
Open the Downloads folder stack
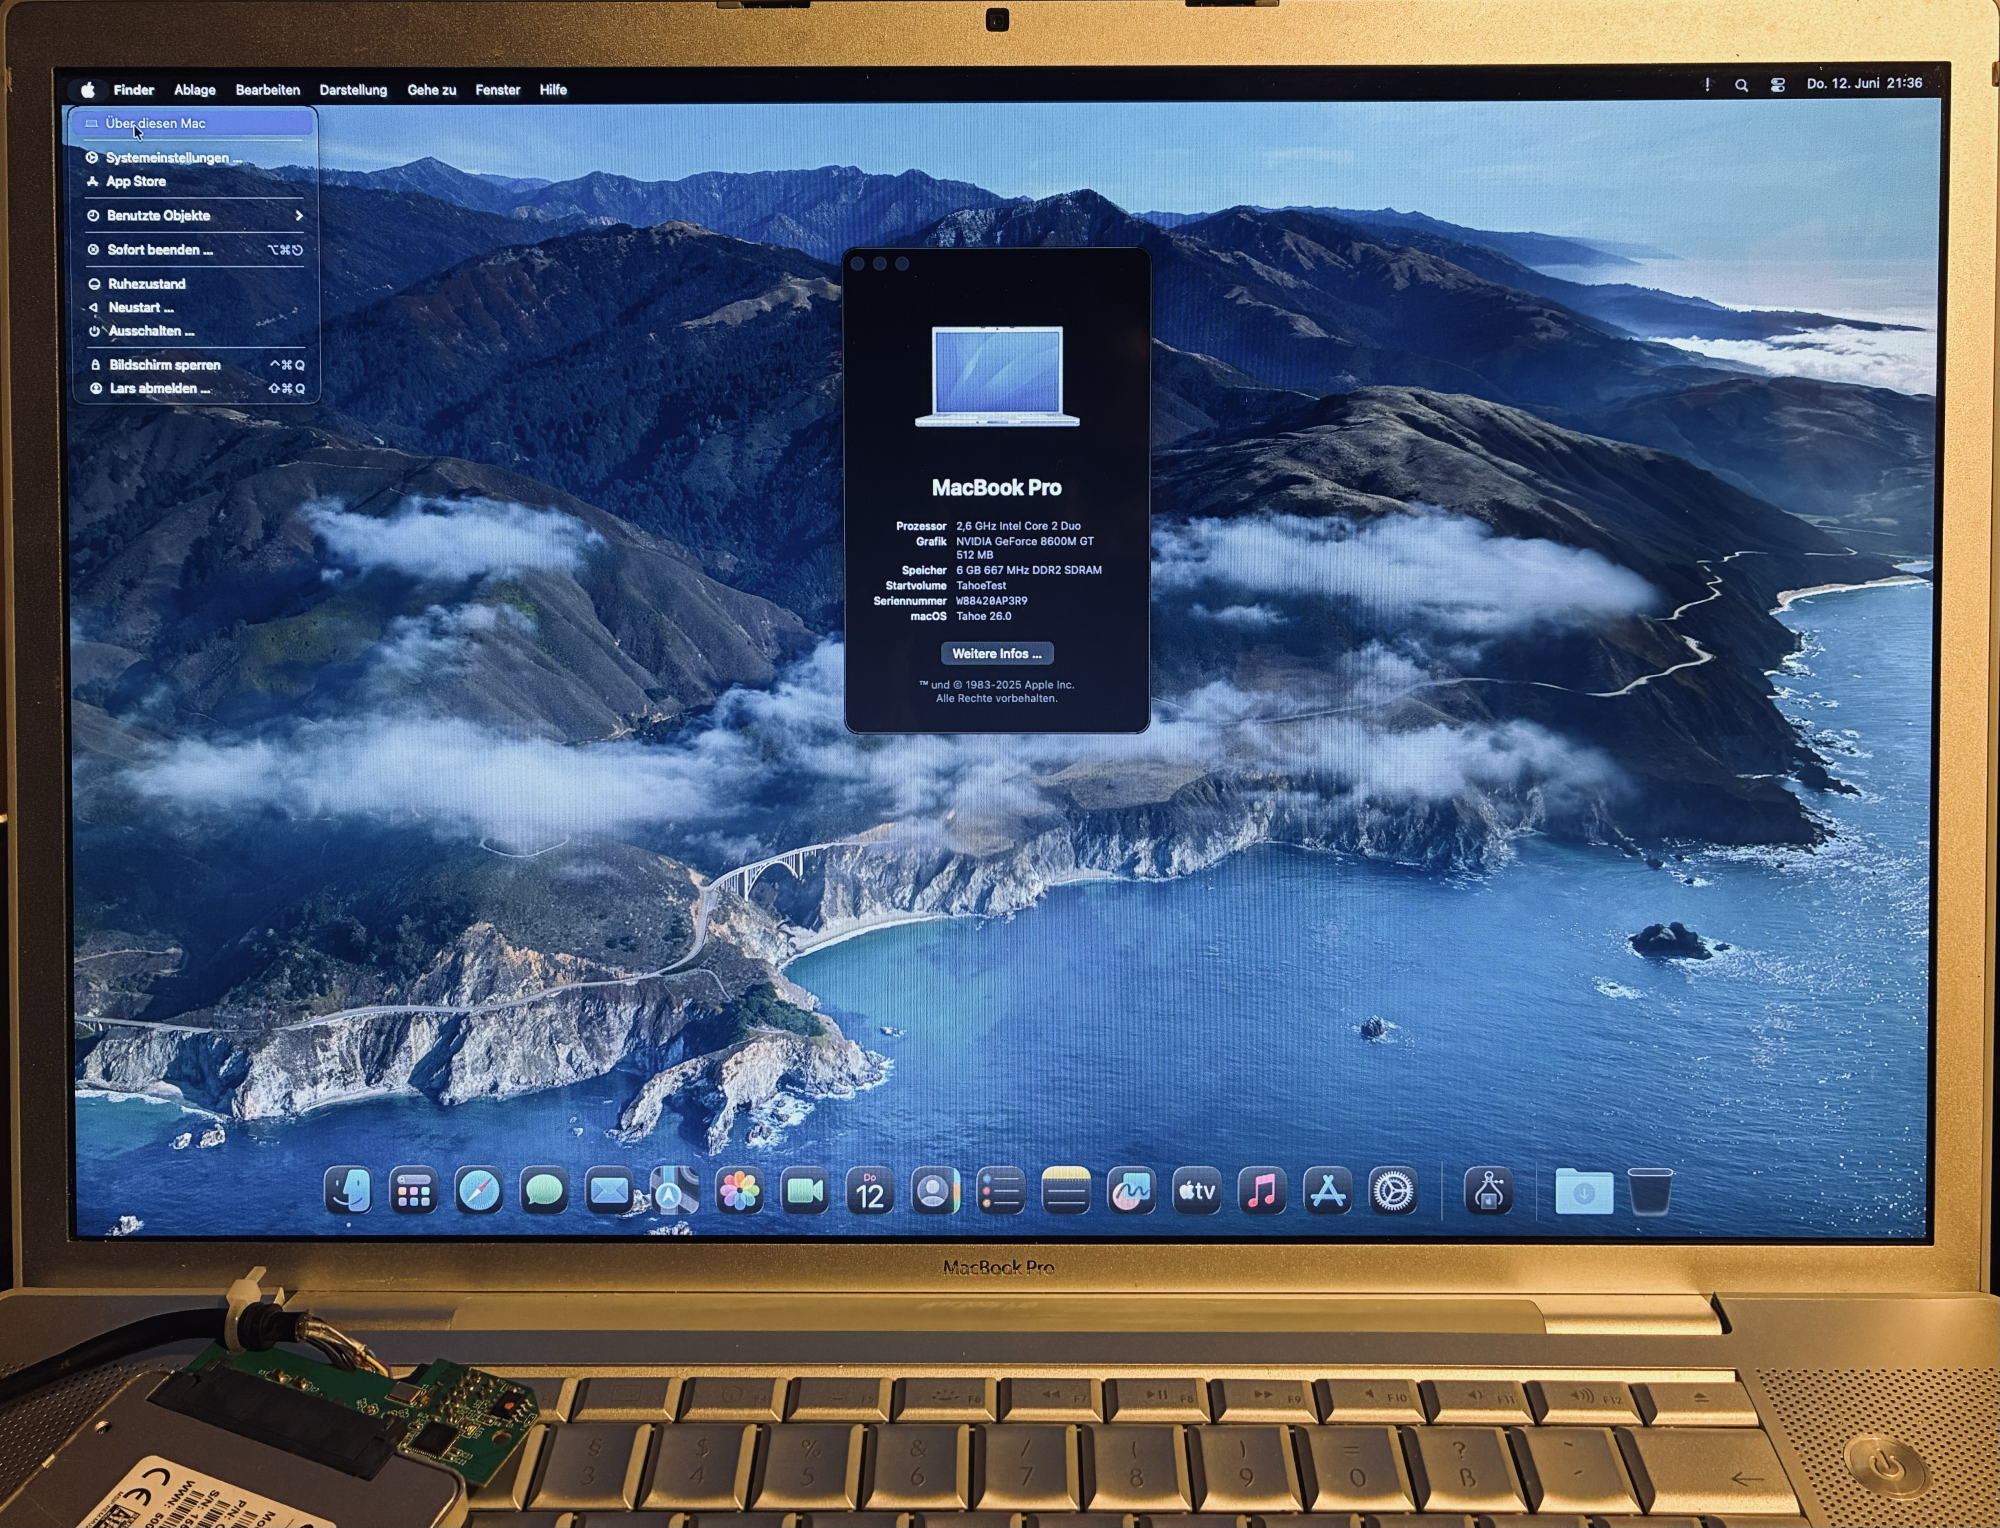(1584, 1192)
